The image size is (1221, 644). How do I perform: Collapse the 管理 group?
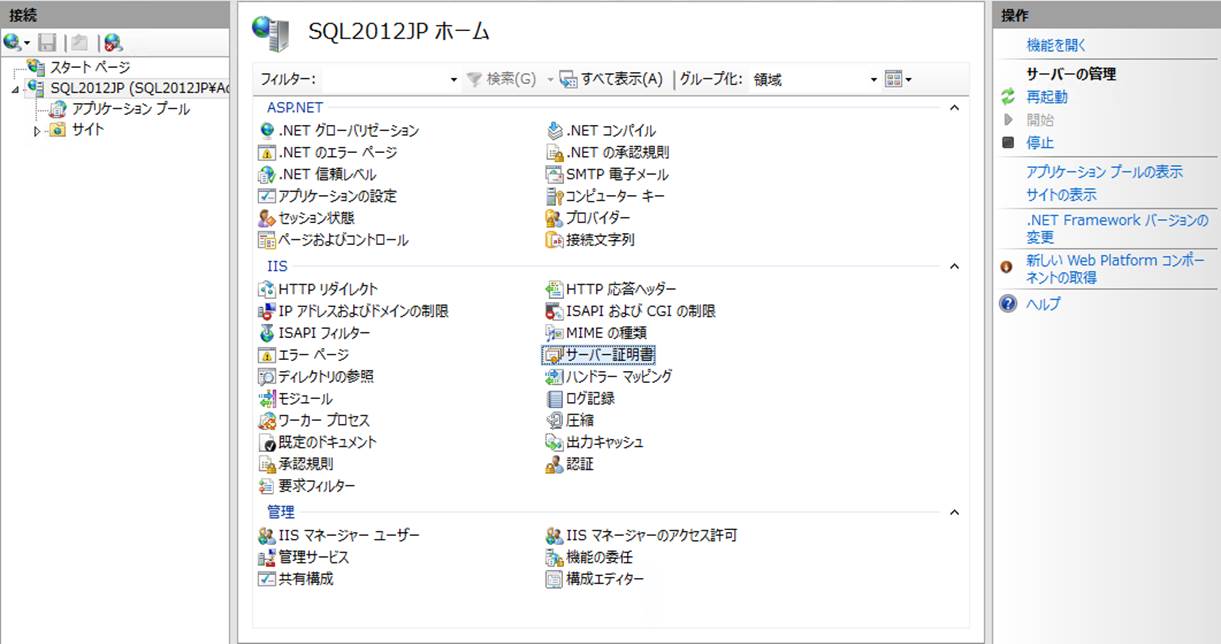[954, 513]
